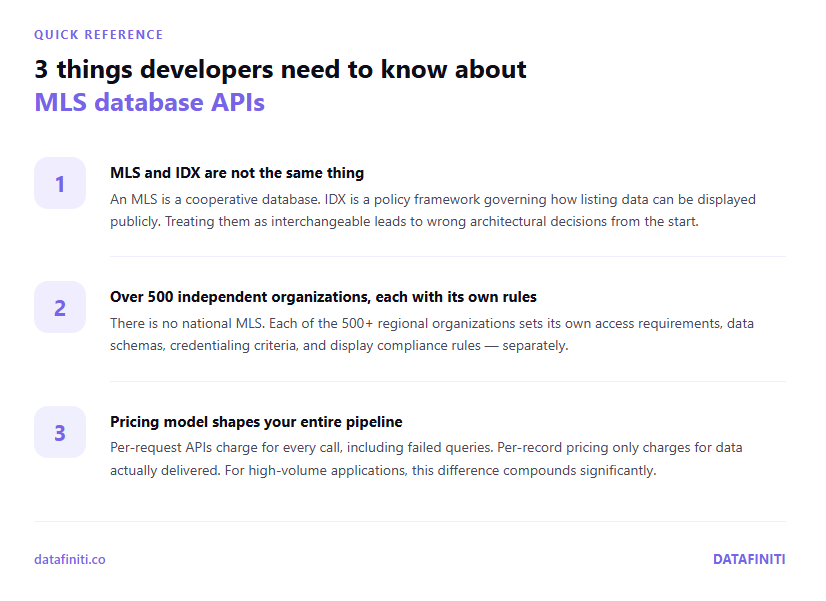Select the badge next to the pricing model section
Screen dimensions: 826x601
pyautogui.click(x=60, y=432)
